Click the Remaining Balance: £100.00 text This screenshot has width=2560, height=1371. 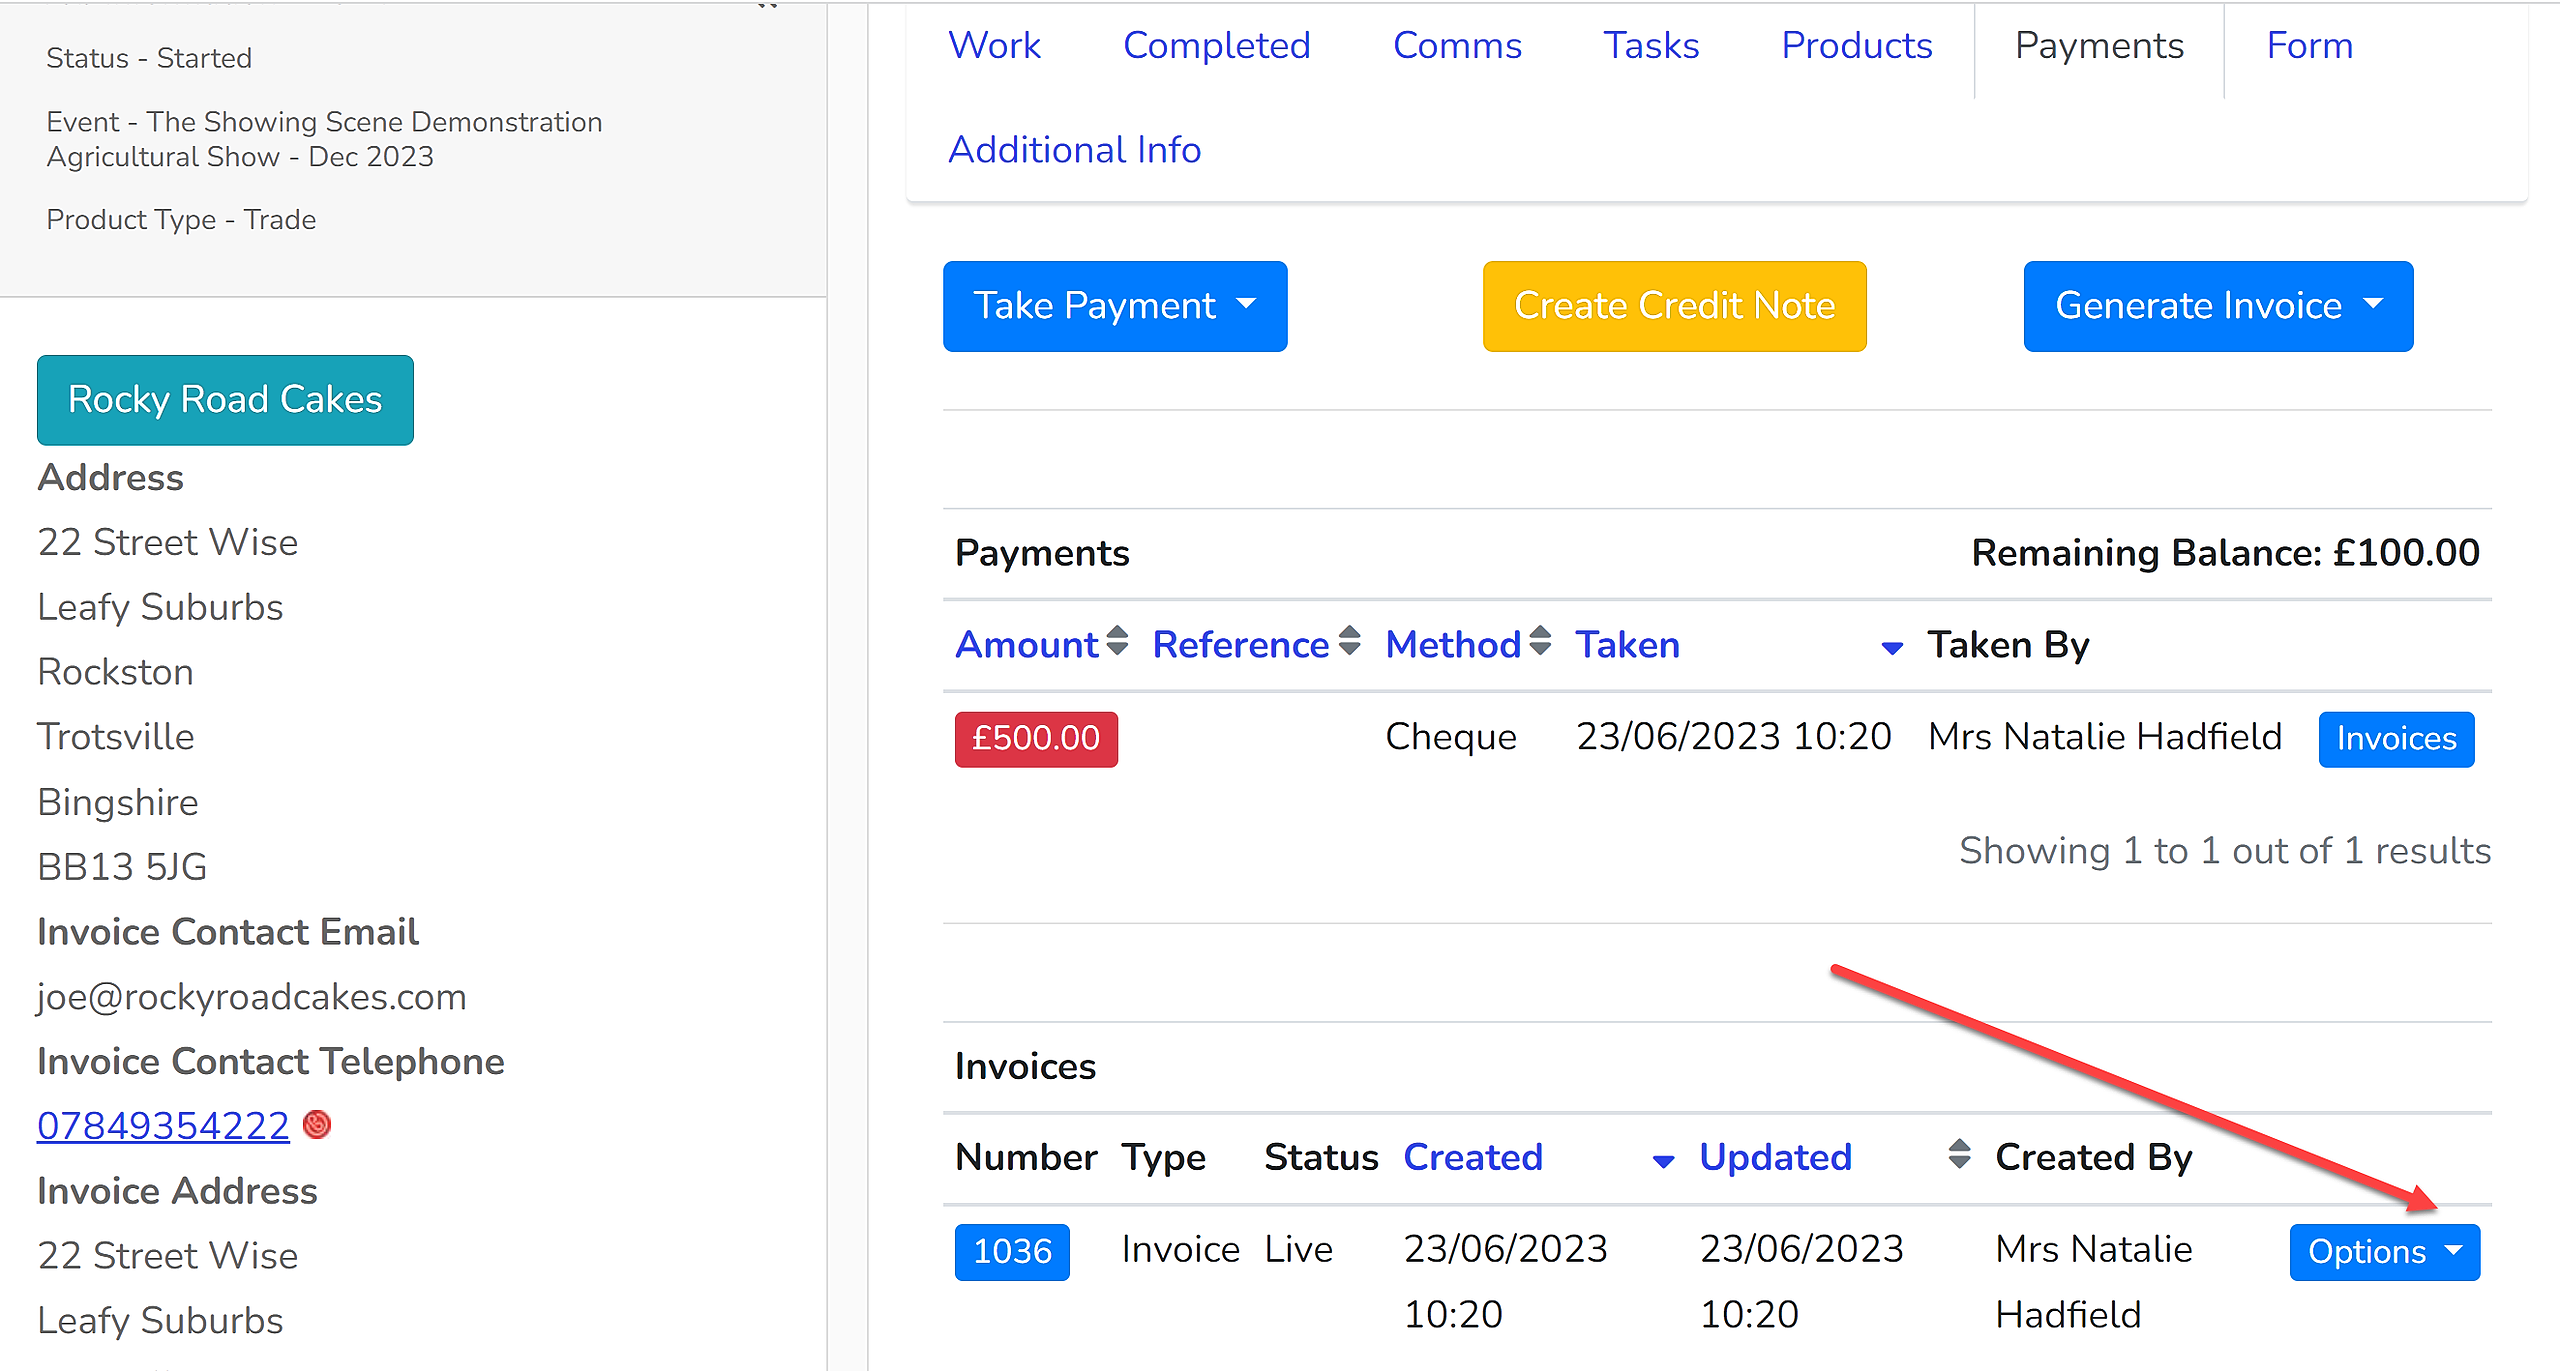pyautogui.click(x=2225, y=553)
